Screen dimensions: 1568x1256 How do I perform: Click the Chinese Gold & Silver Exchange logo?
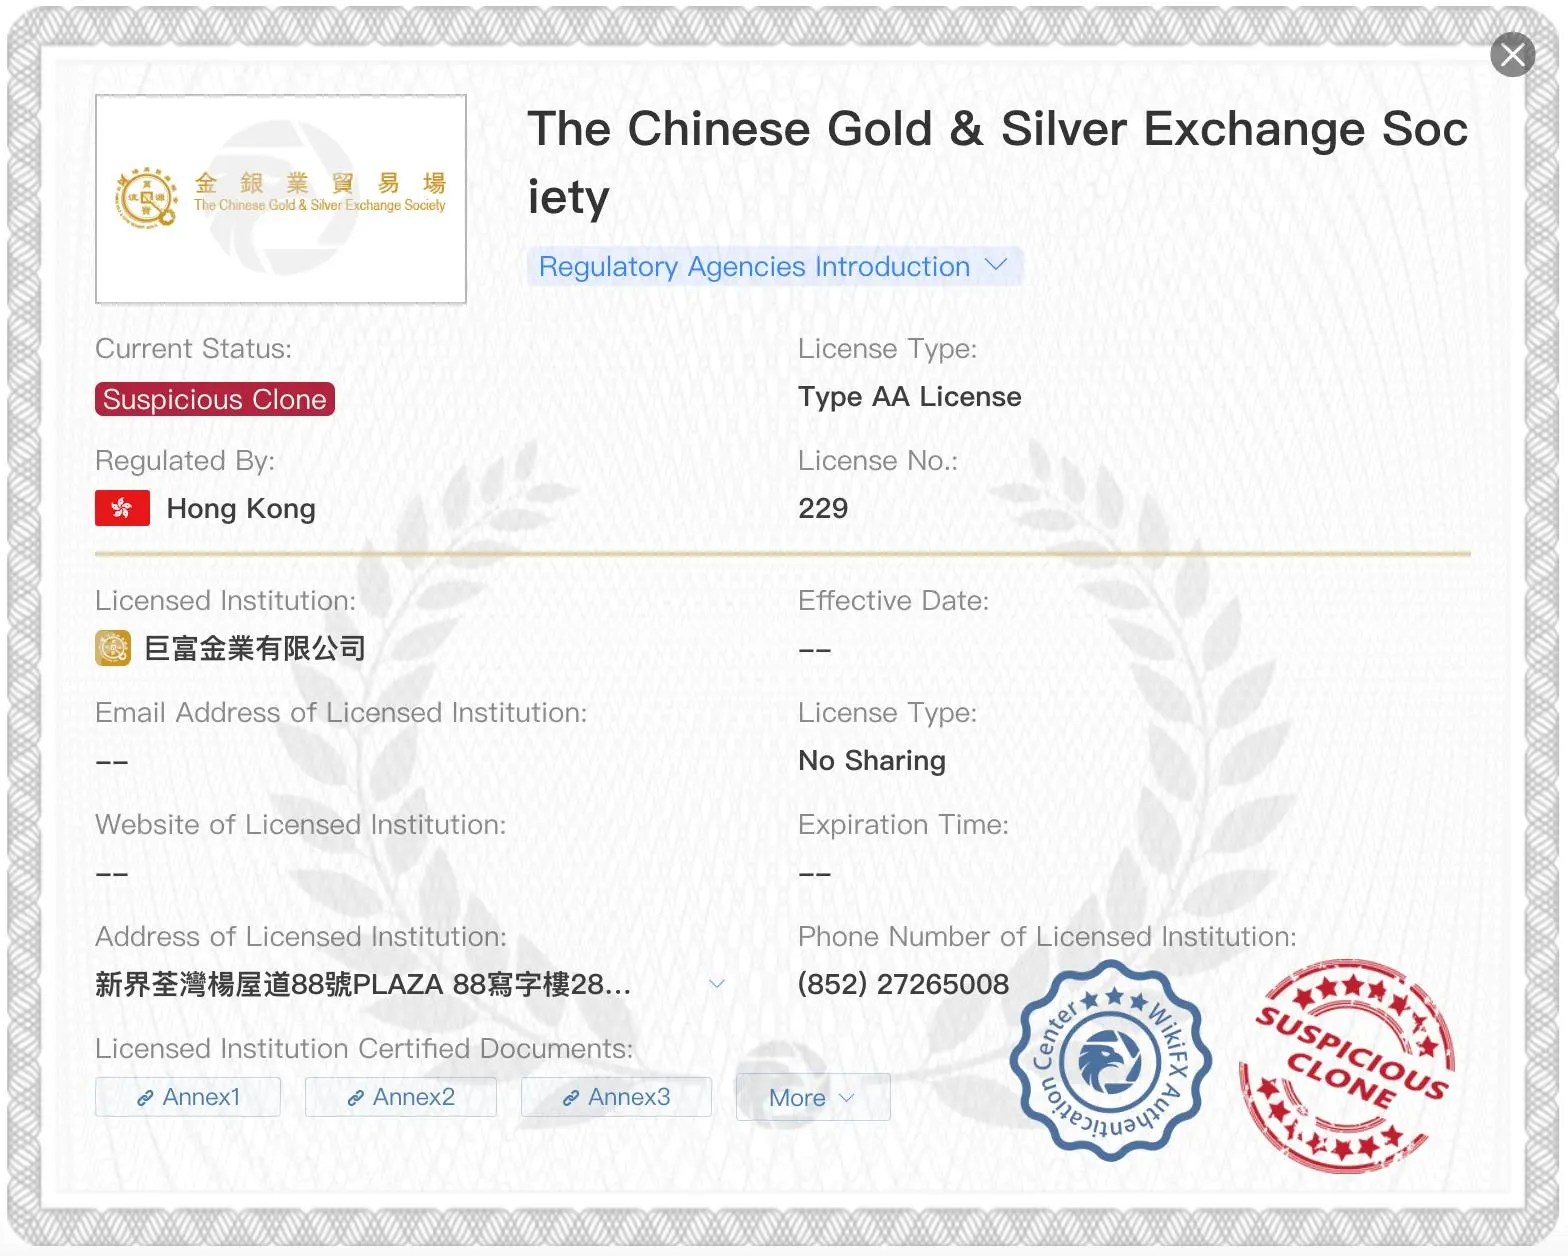281,199
